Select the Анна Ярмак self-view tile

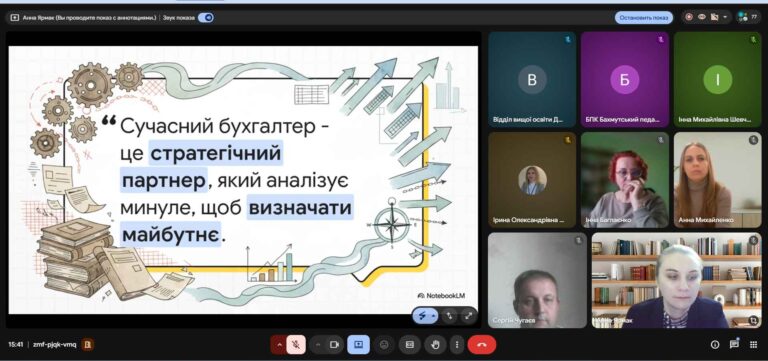pyautogui.click(x=676, y=280)
